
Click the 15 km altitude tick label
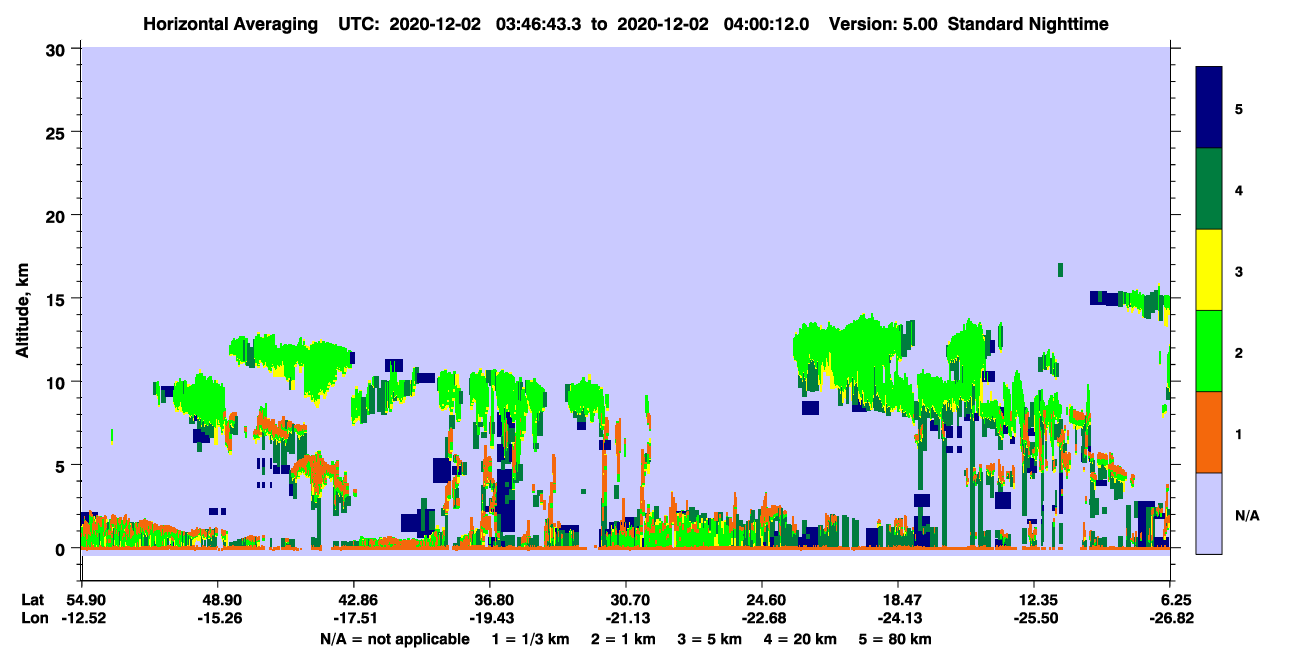click(58, 299)
